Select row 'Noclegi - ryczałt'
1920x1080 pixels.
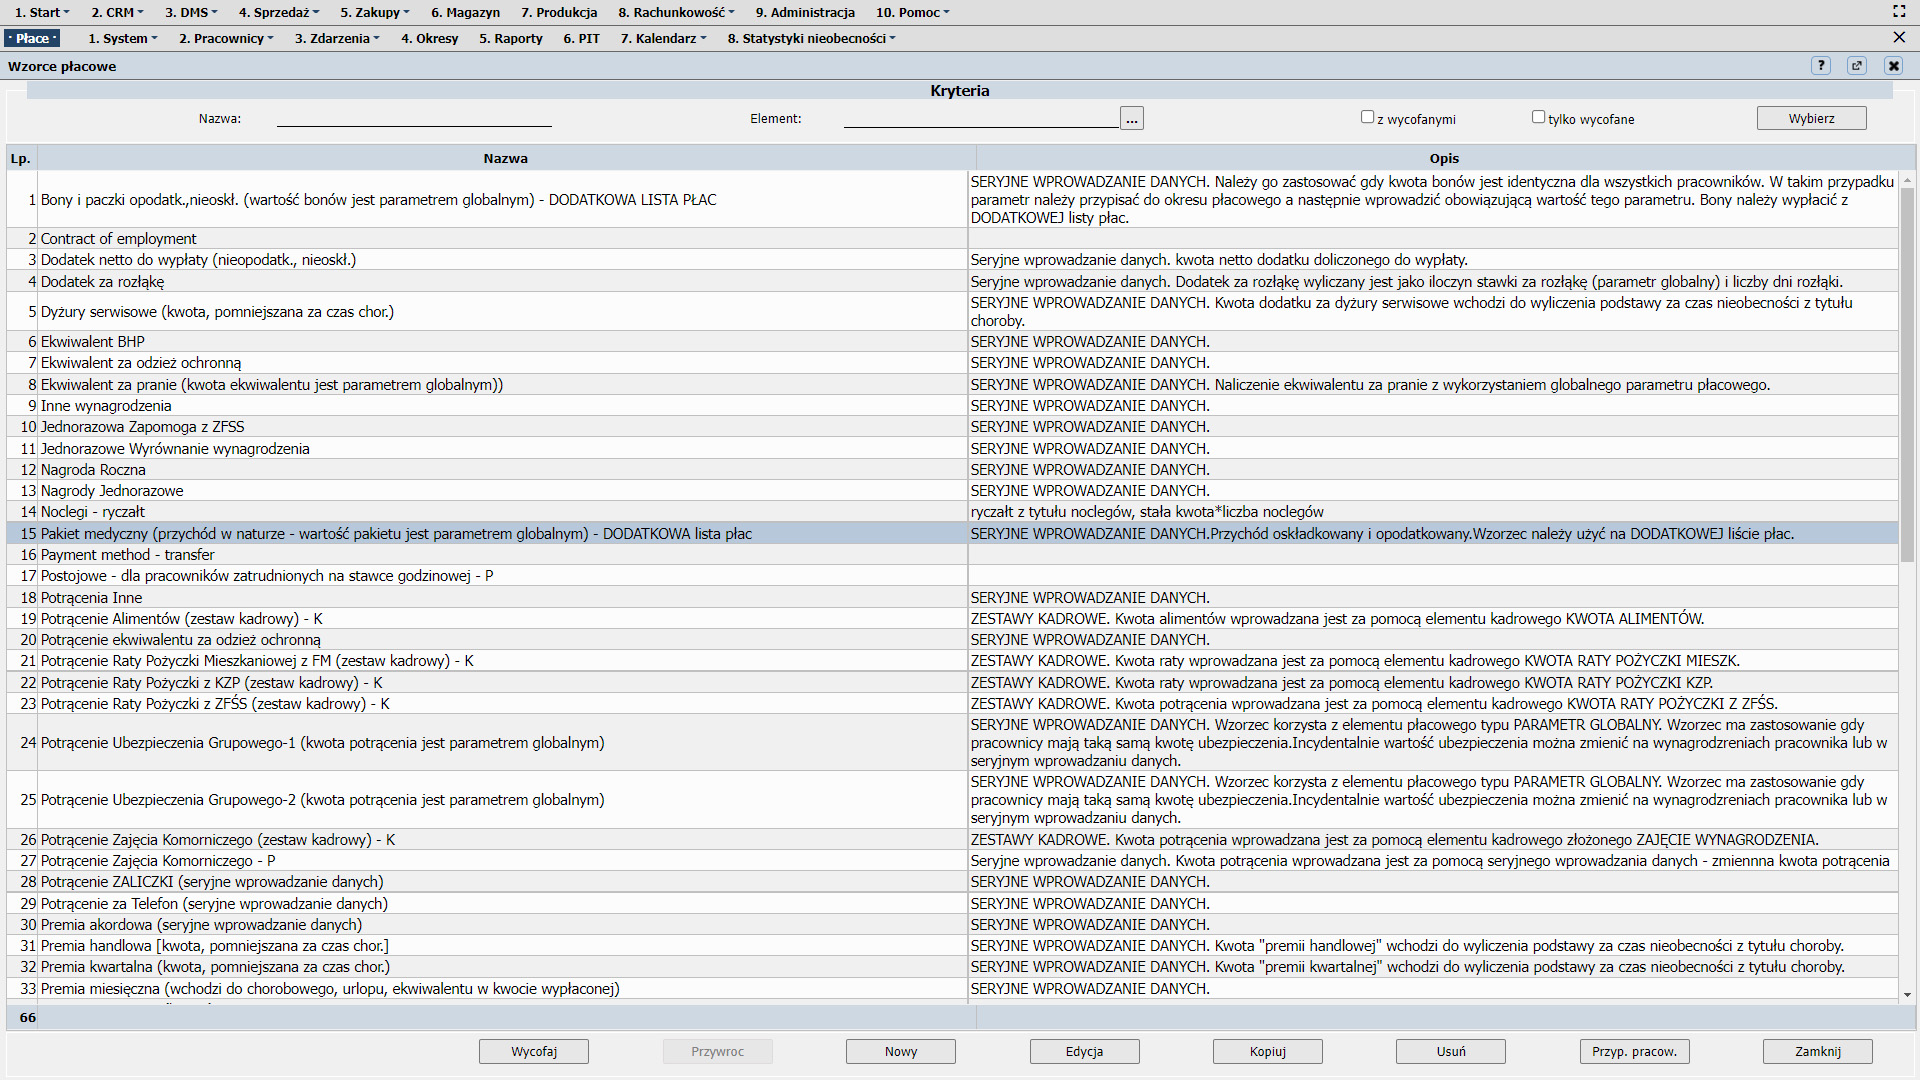pyautogui.click(x=952, y=512)
